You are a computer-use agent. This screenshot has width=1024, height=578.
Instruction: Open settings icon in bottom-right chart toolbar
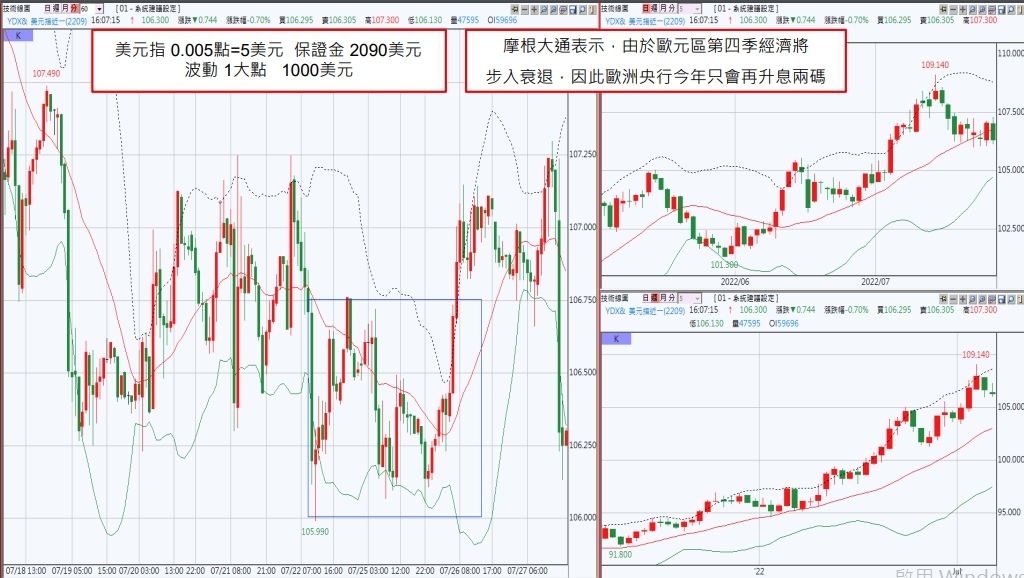tap(992, 299)
